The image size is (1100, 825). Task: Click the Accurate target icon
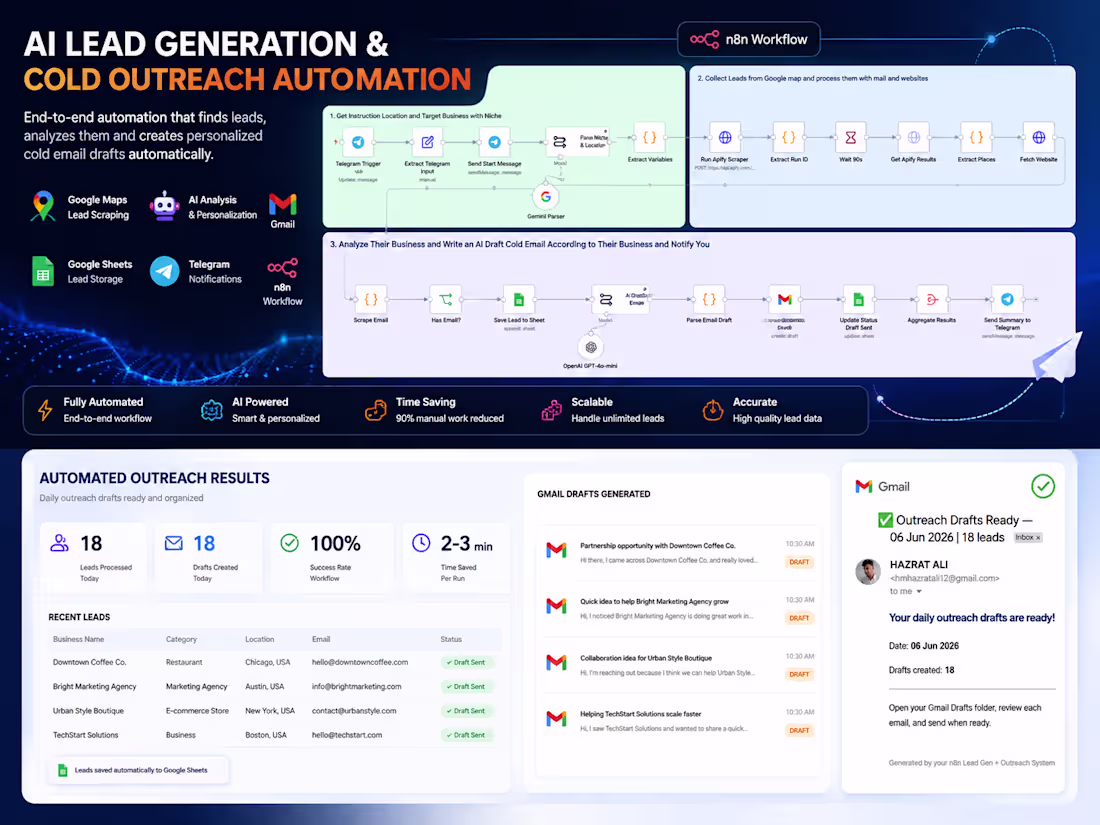click(x=713, y=410)
